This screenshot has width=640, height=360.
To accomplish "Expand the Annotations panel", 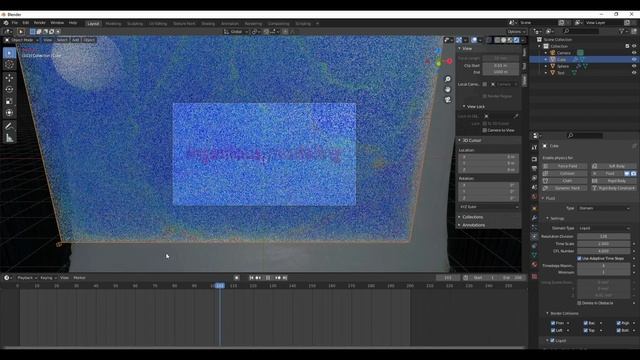I will pos(488,225).
